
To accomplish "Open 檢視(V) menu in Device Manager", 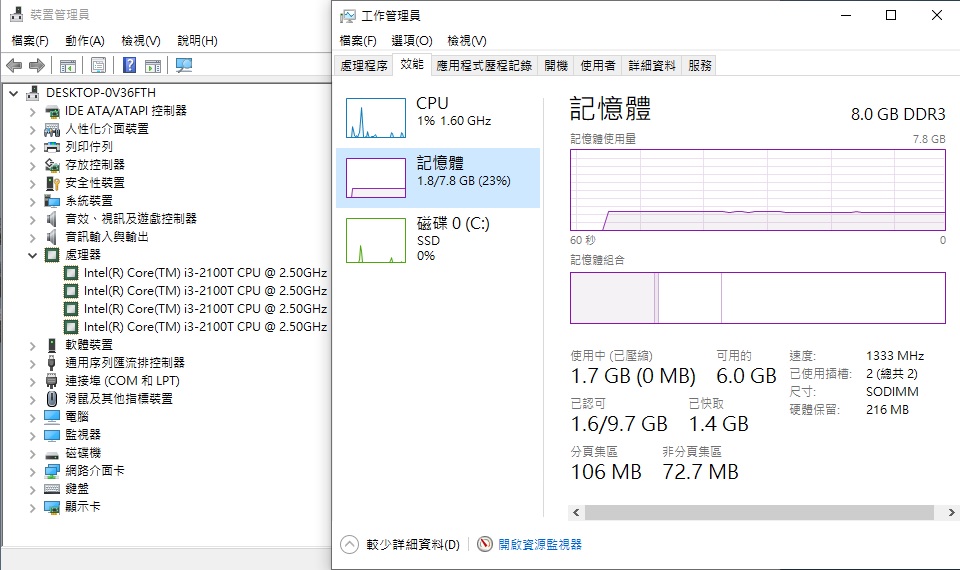I will click(x=141, y=41).
